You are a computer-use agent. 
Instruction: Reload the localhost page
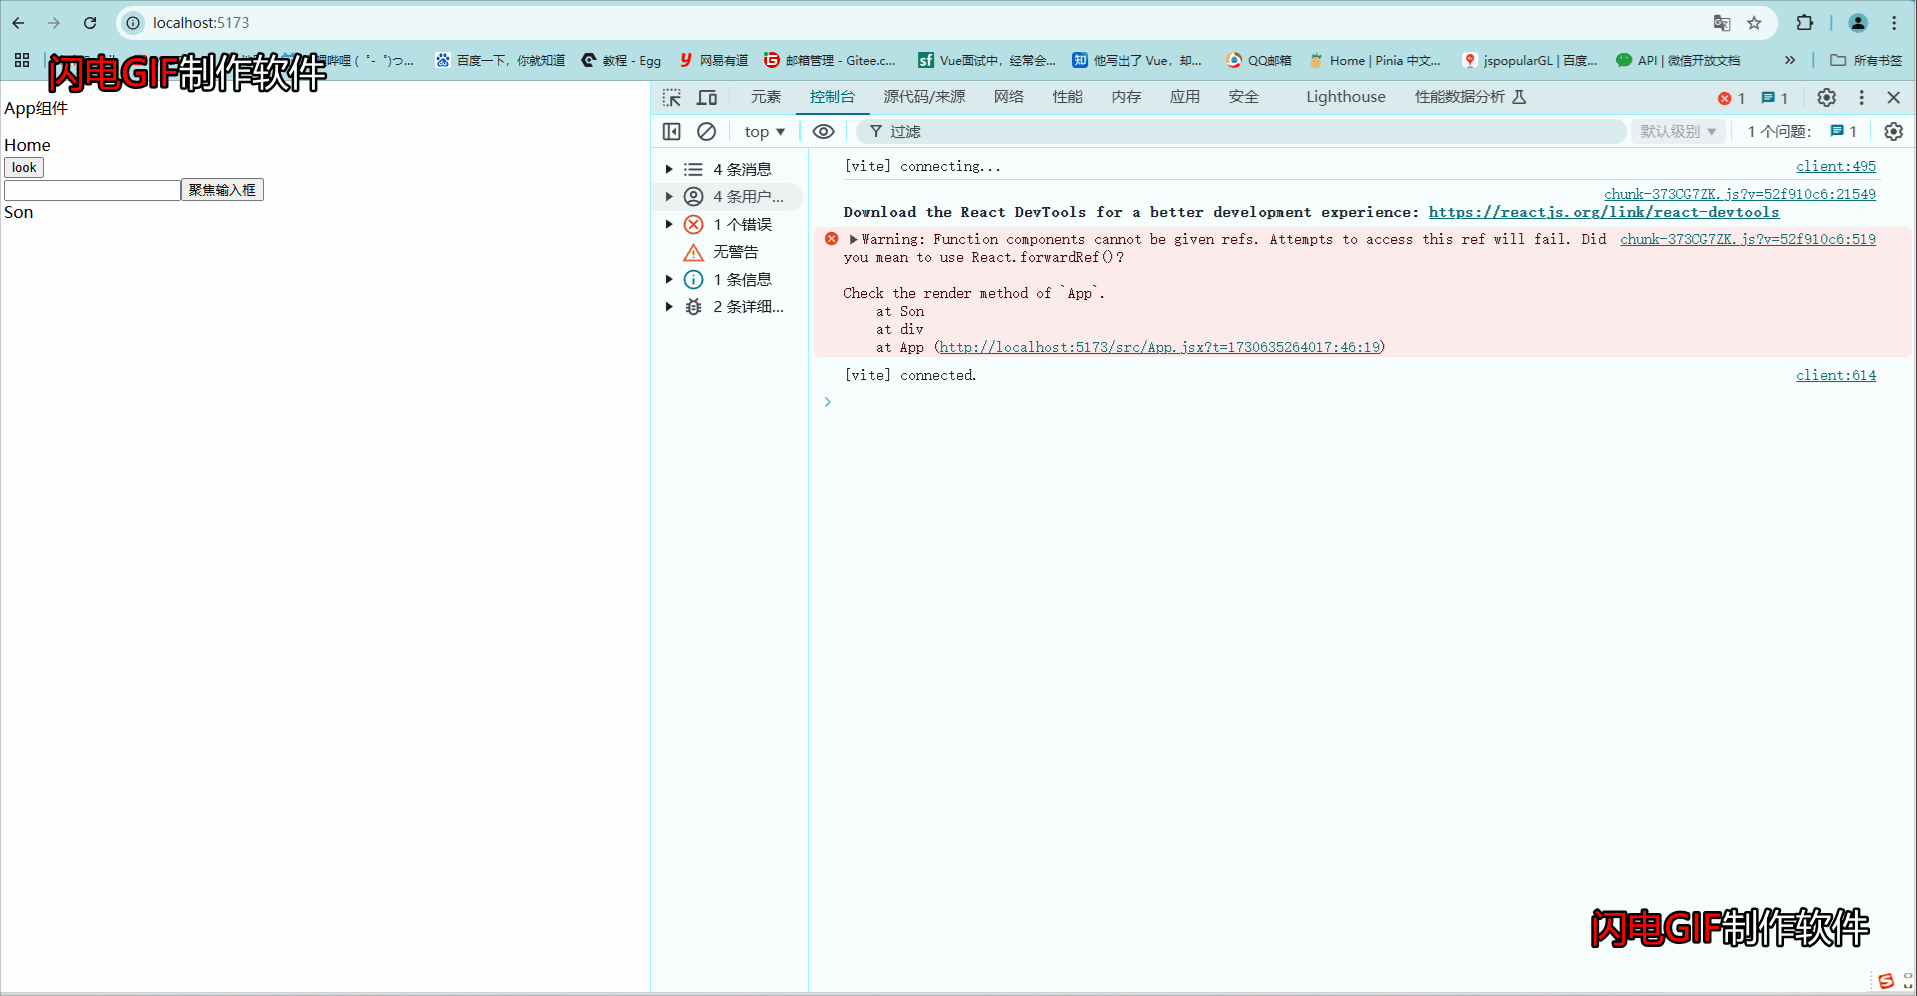pyautogui.click(x=90, y=23)
